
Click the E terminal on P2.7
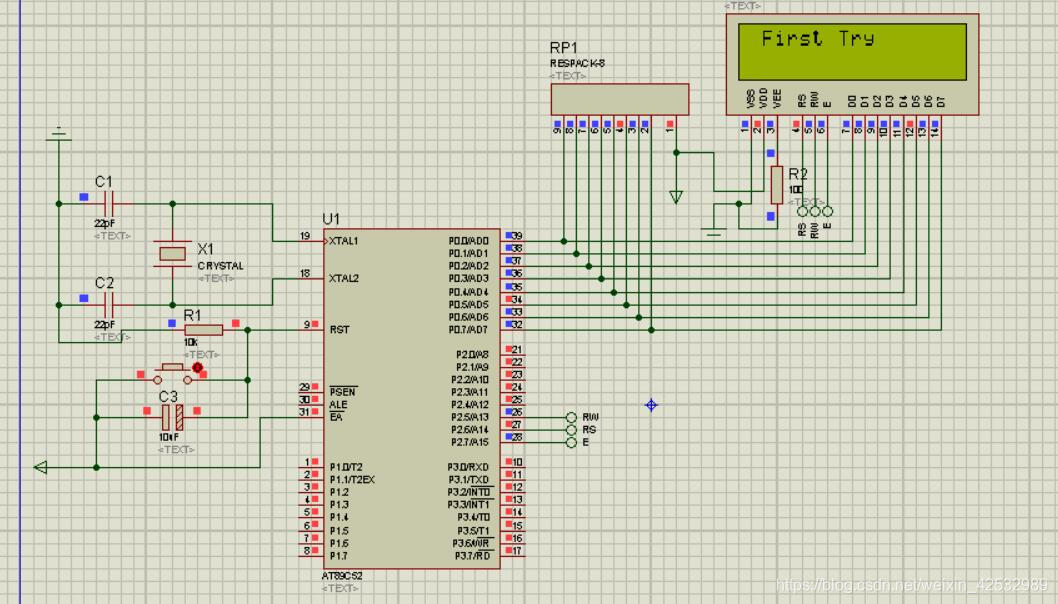click(571, 442)
